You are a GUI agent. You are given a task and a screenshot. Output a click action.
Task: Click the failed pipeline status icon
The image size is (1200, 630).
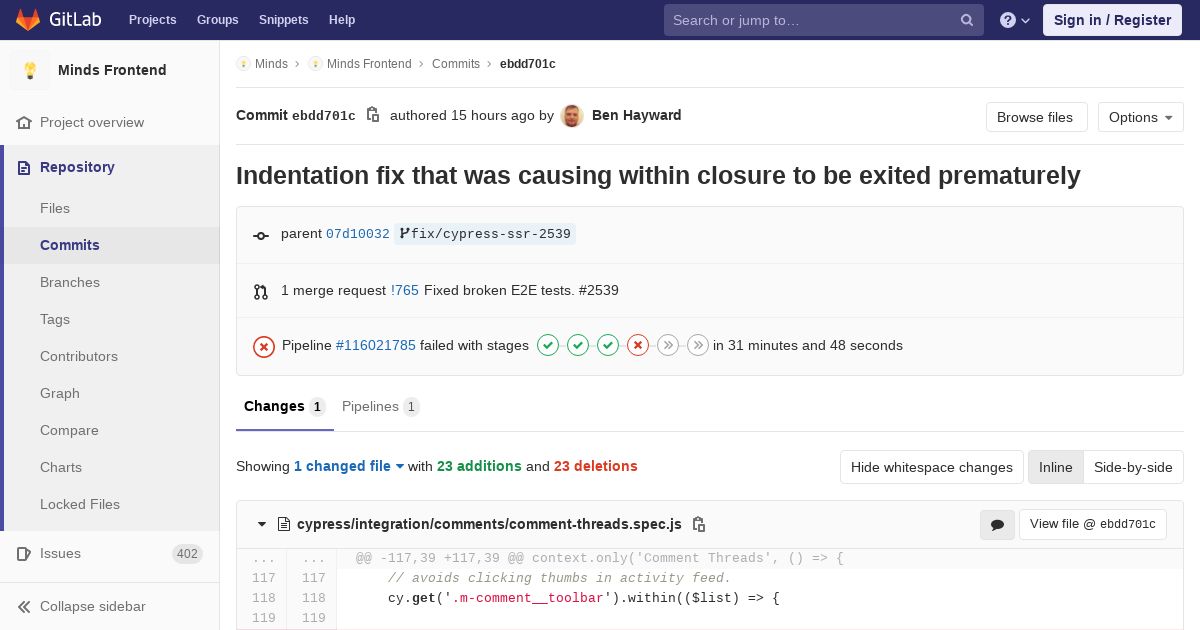pyautogui.click(x=264, y=346)
